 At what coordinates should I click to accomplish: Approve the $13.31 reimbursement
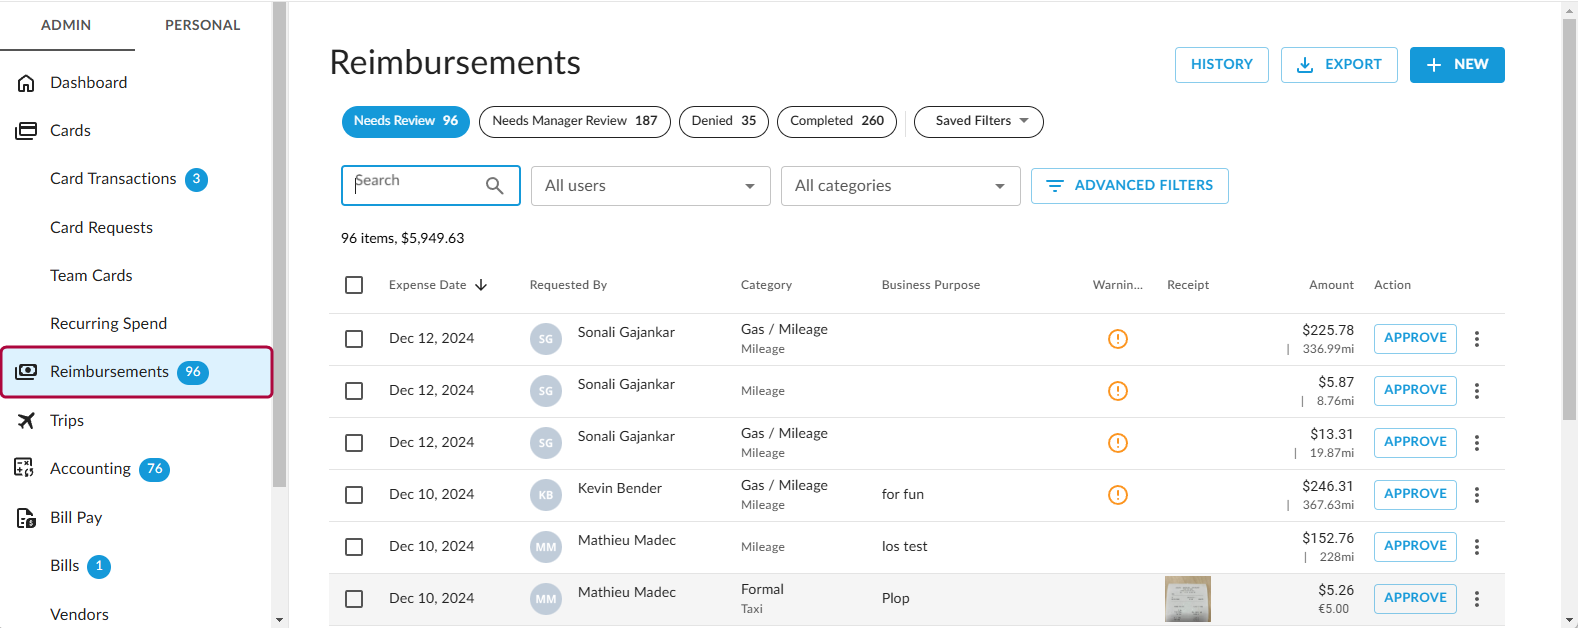(x=1415, y=443)
